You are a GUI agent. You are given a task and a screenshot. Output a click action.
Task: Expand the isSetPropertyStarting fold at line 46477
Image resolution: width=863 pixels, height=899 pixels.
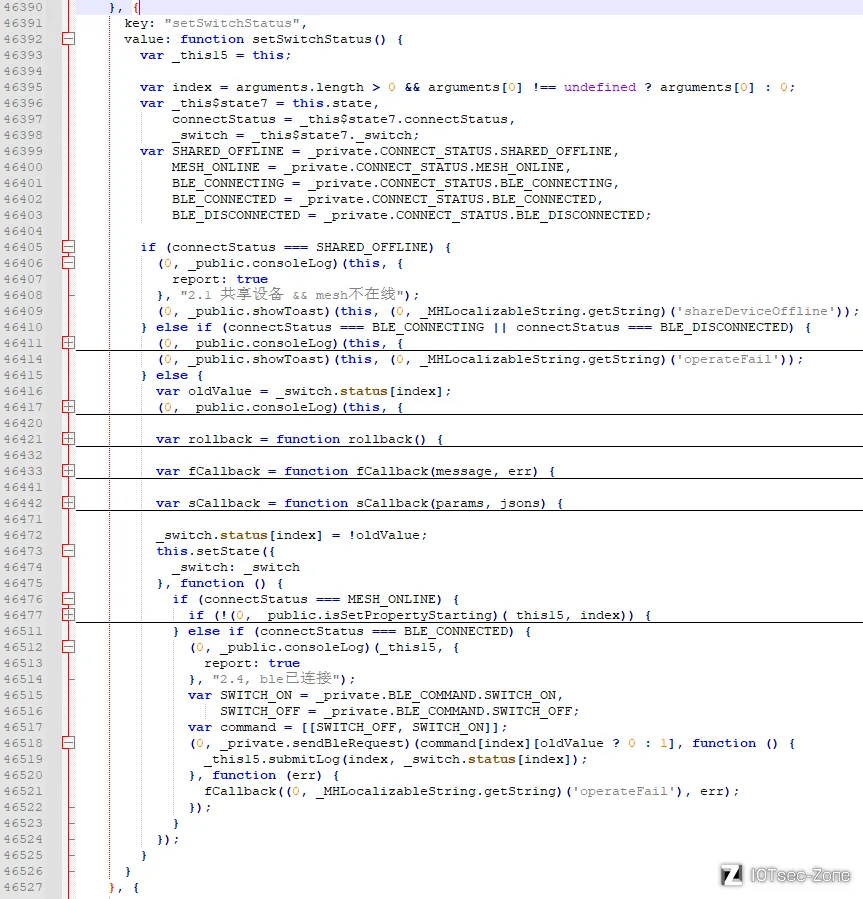click(x=68, y=615)
